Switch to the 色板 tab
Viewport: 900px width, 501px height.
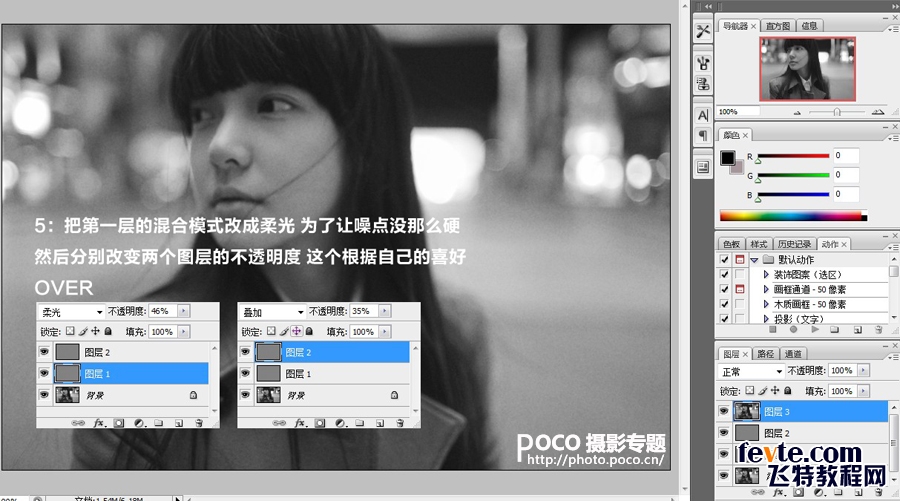731,244
